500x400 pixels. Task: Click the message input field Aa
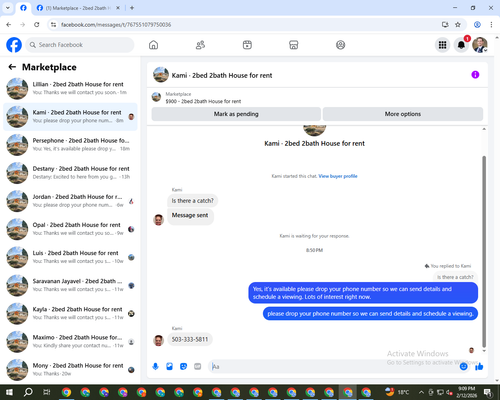tap(333, 367)
